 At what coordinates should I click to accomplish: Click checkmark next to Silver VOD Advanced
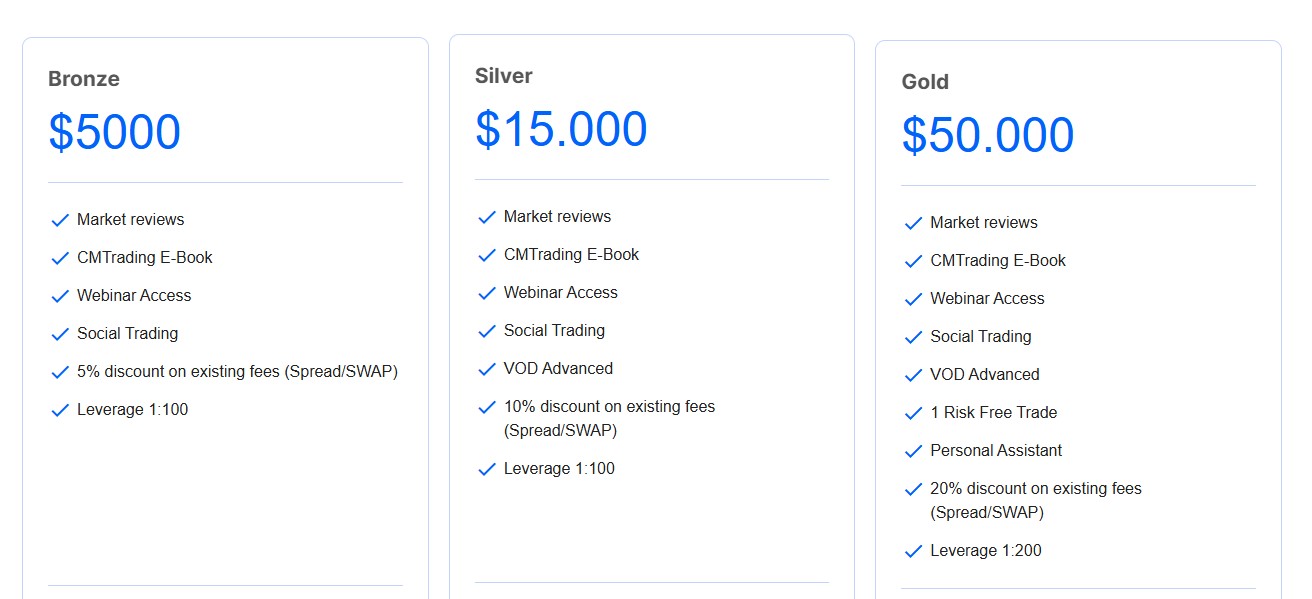tap(487, 369)
